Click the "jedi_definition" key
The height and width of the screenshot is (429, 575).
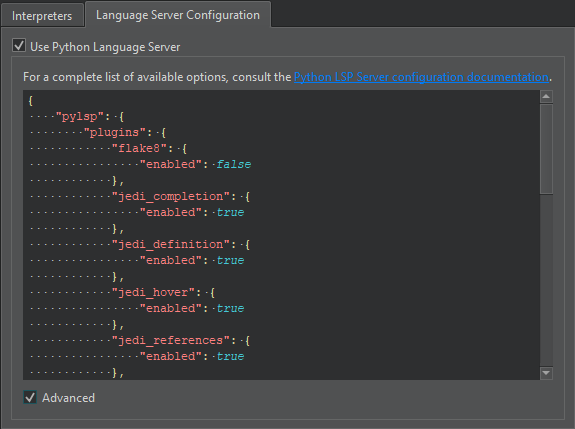click(x=171, y=245)
